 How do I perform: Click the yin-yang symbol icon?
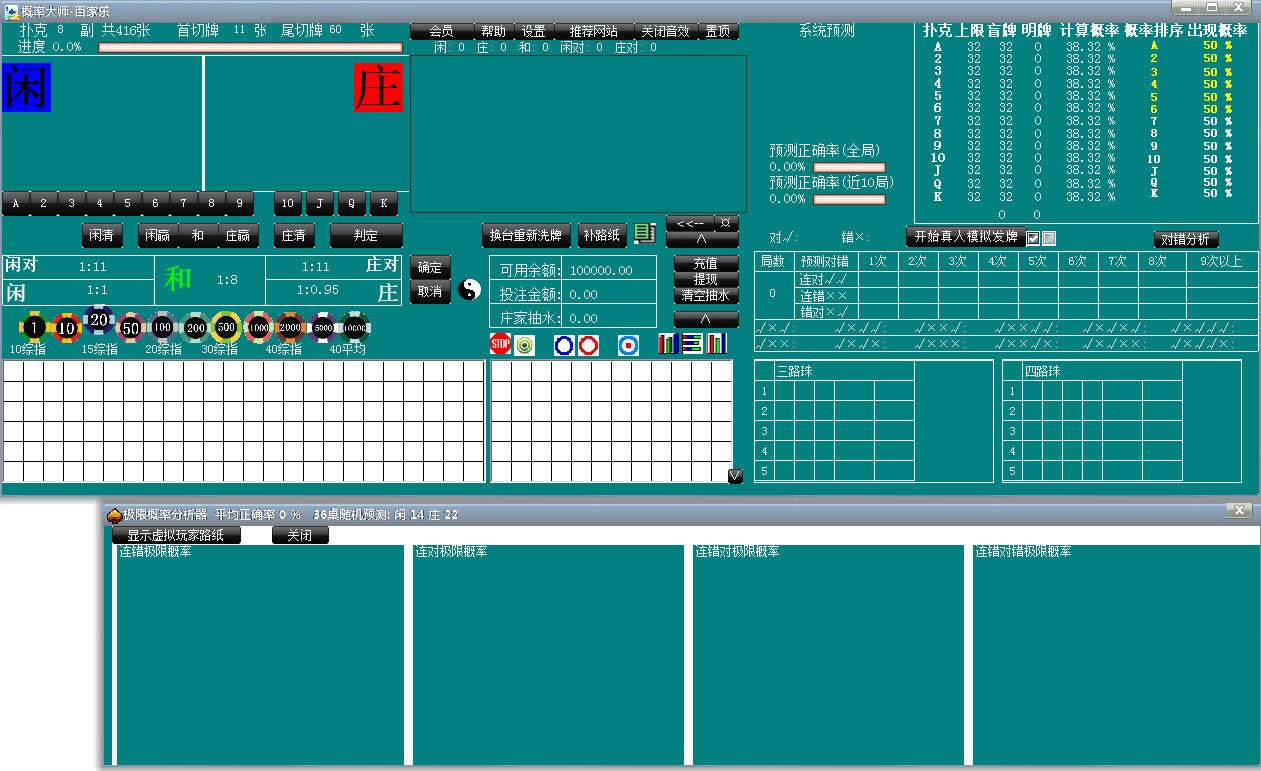(470, 290)
